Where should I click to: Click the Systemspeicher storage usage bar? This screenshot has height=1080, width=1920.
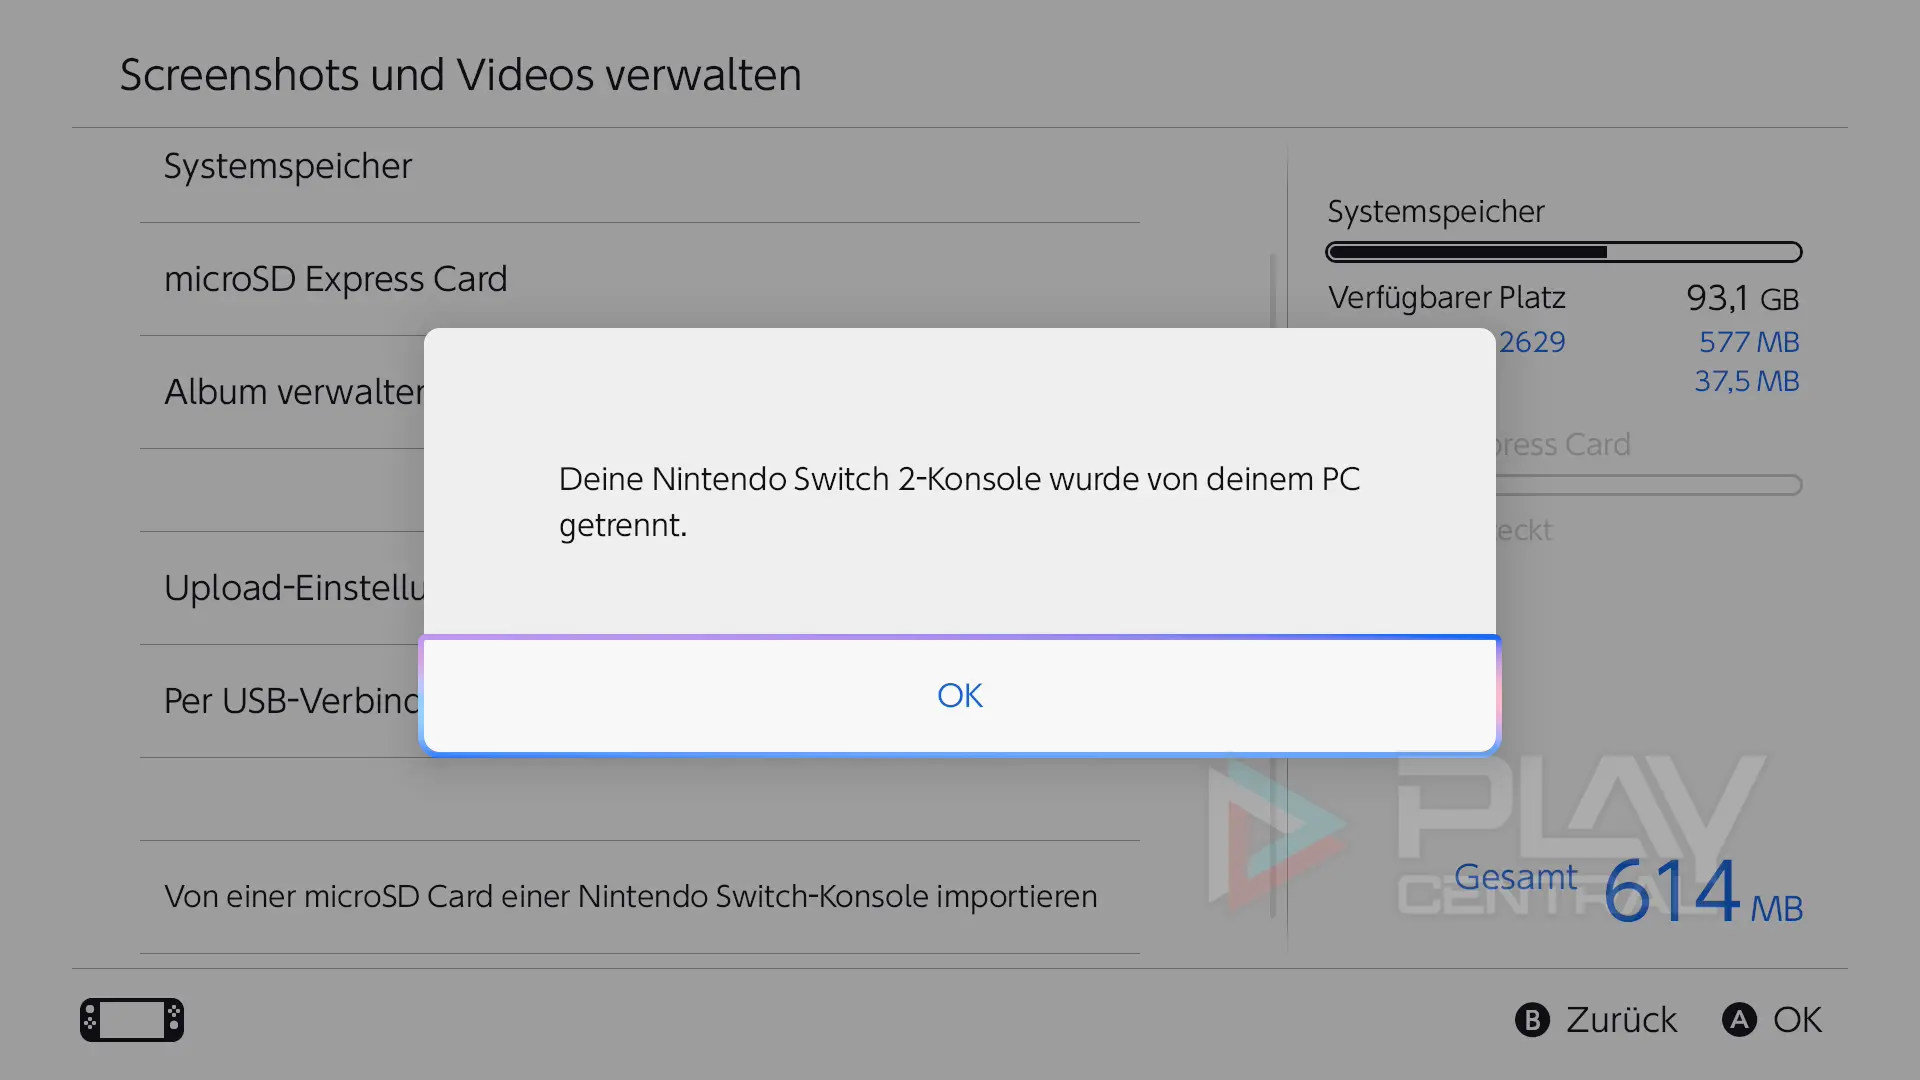click(1564, 252)
